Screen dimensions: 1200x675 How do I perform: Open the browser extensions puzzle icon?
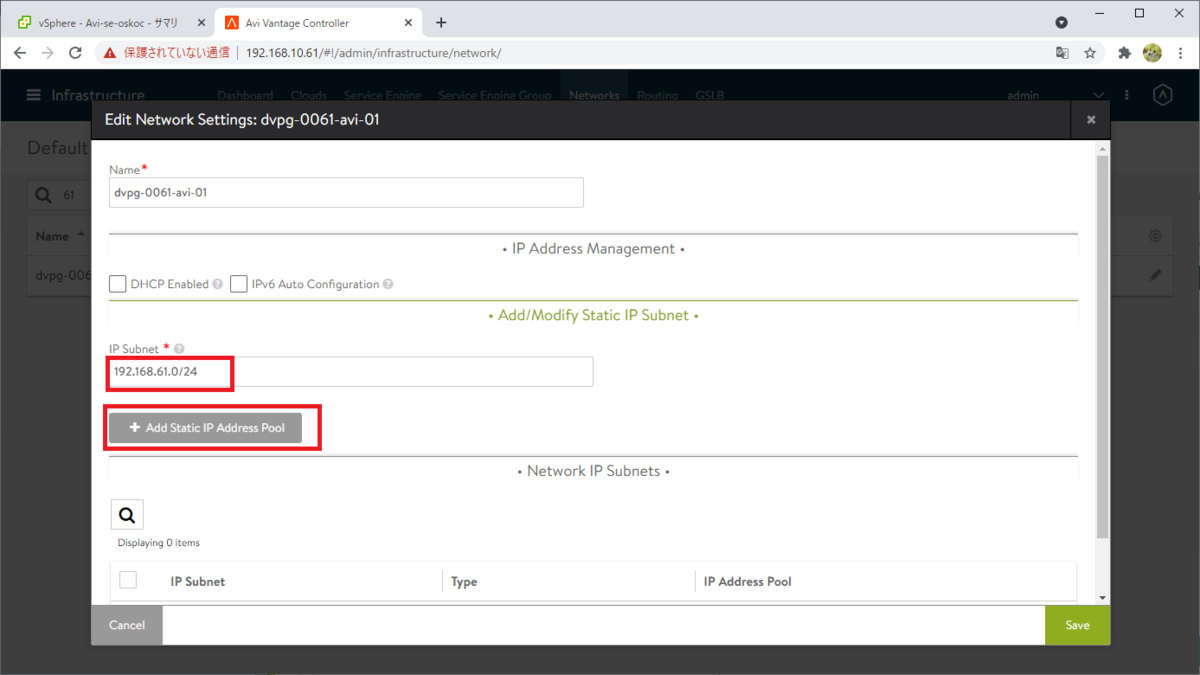(1124, 53)
